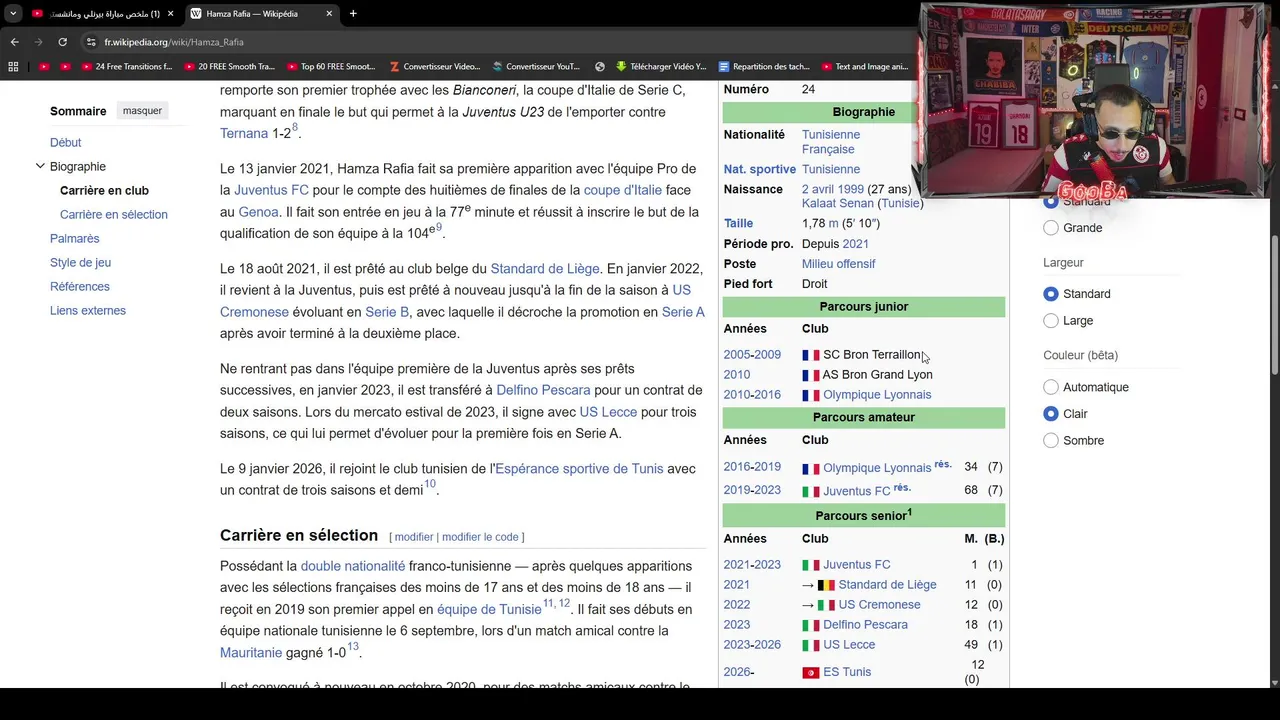Close the Hamza Rafia Wikipédia tab
The height and width of the screenshot is (720, 1280).
coord(329,14)
